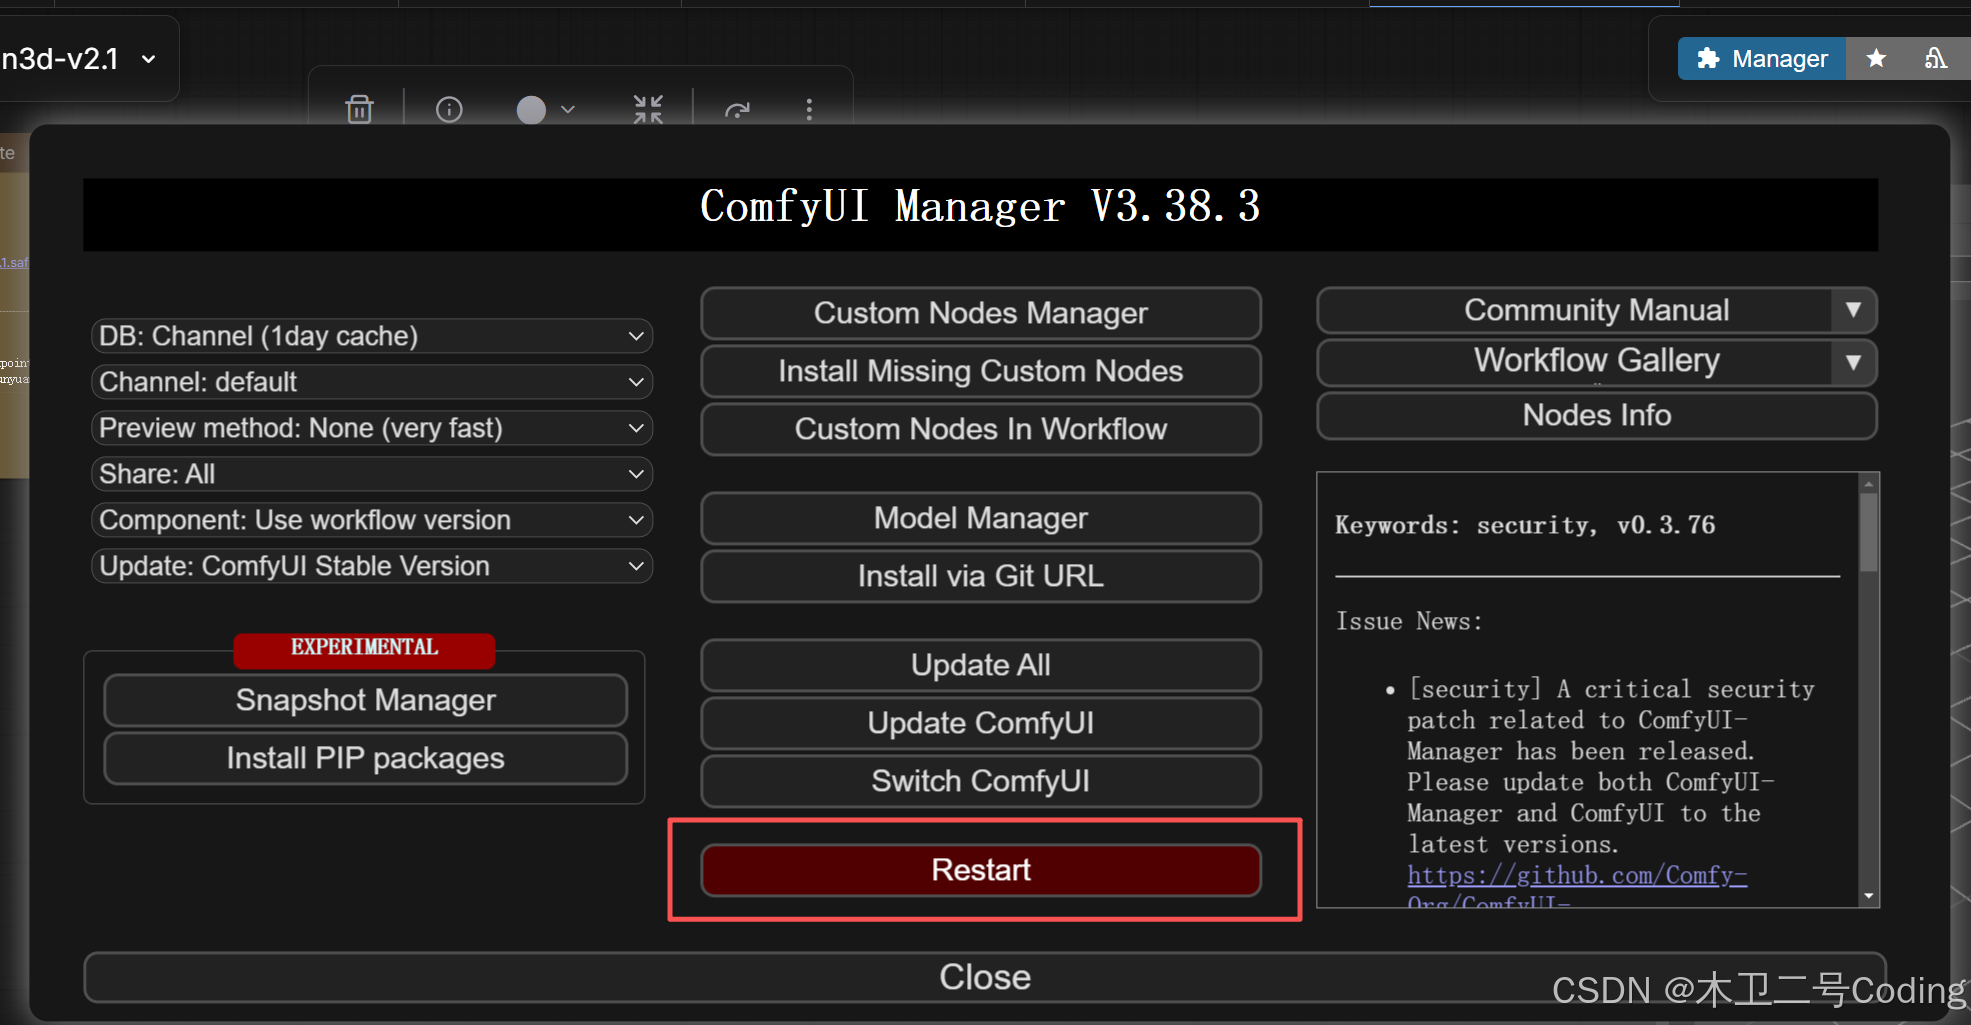Click Install PIP packages button
Image resolution: width=1971 pixels, height=1025 pixels.
coord(365,758)
